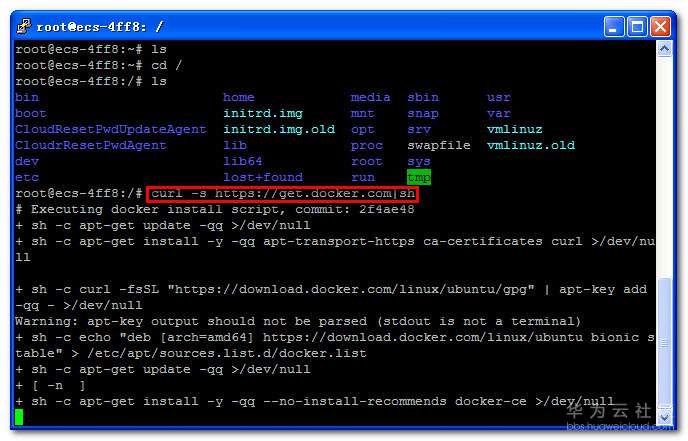The width and height of the screenshot is (688, 441).
Task: Select the 'mnt' directory name
Action: click(362, 113)
